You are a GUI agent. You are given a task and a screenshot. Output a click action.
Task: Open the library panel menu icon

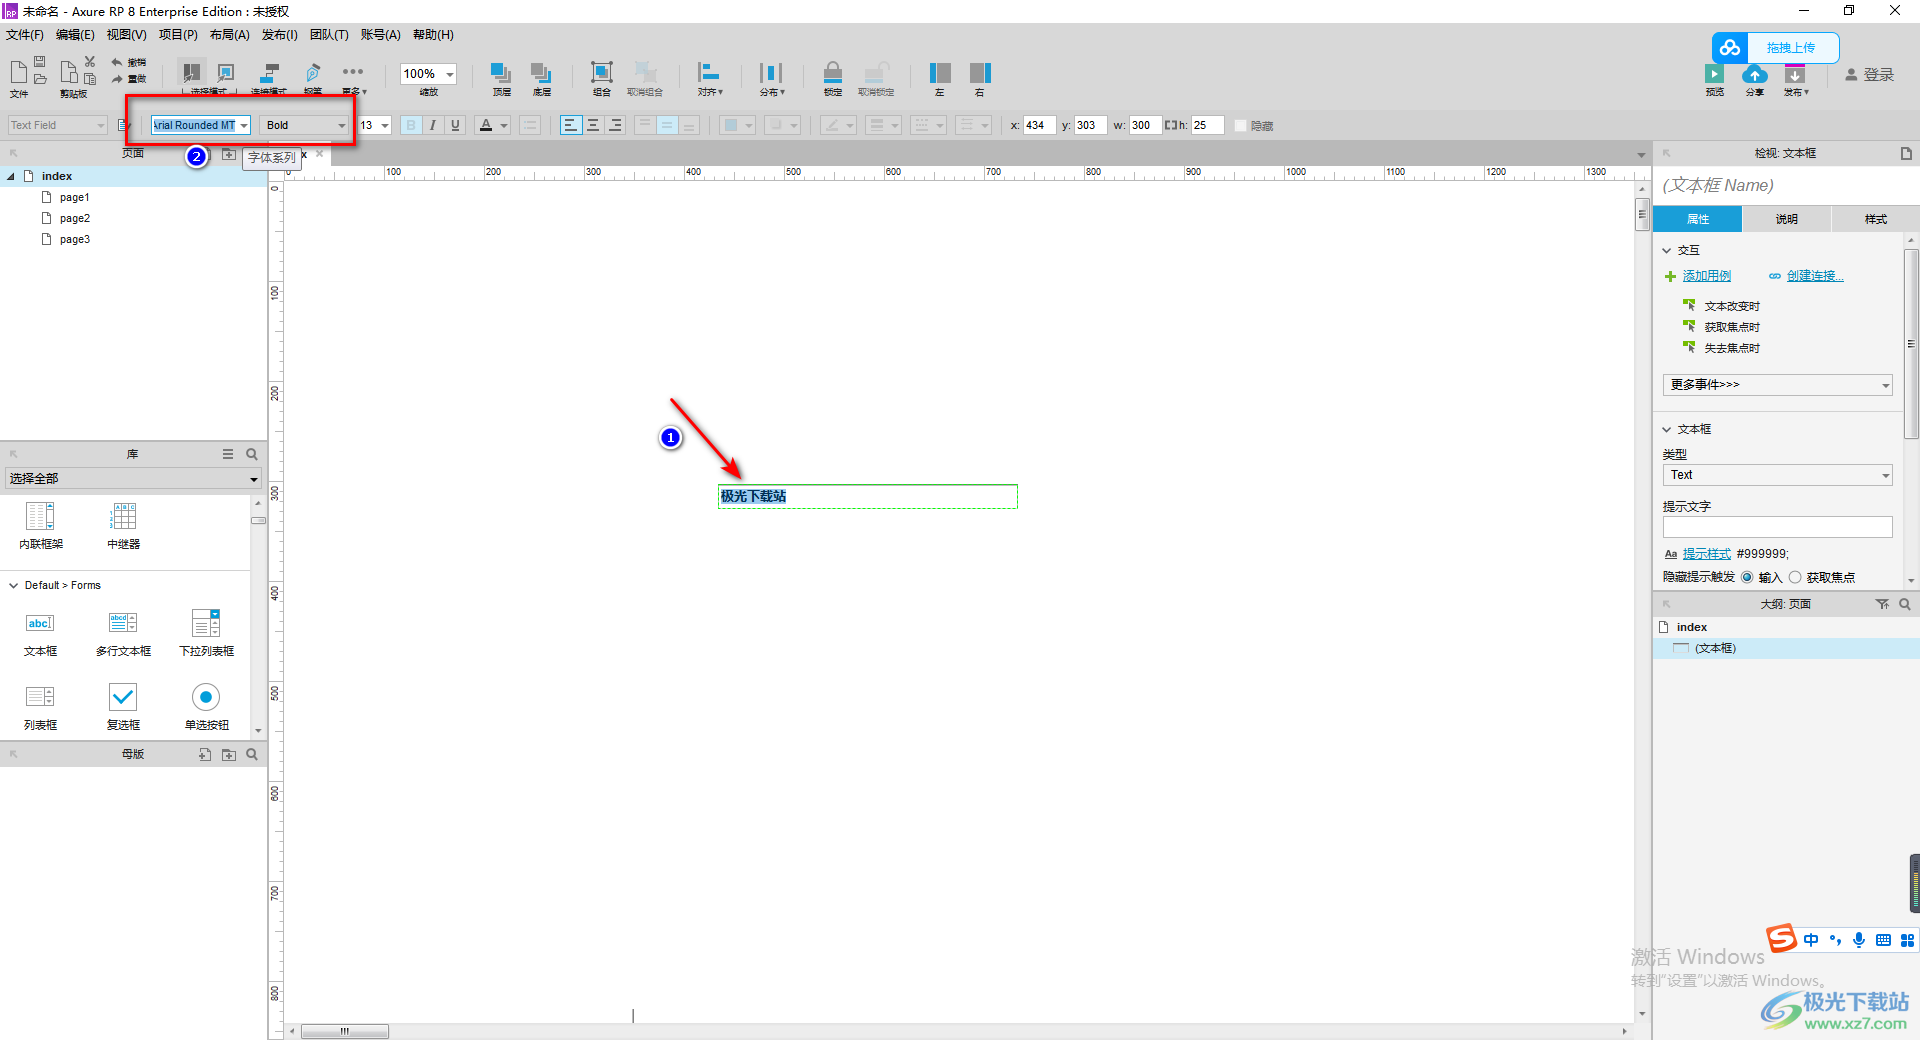coord(228,454)
